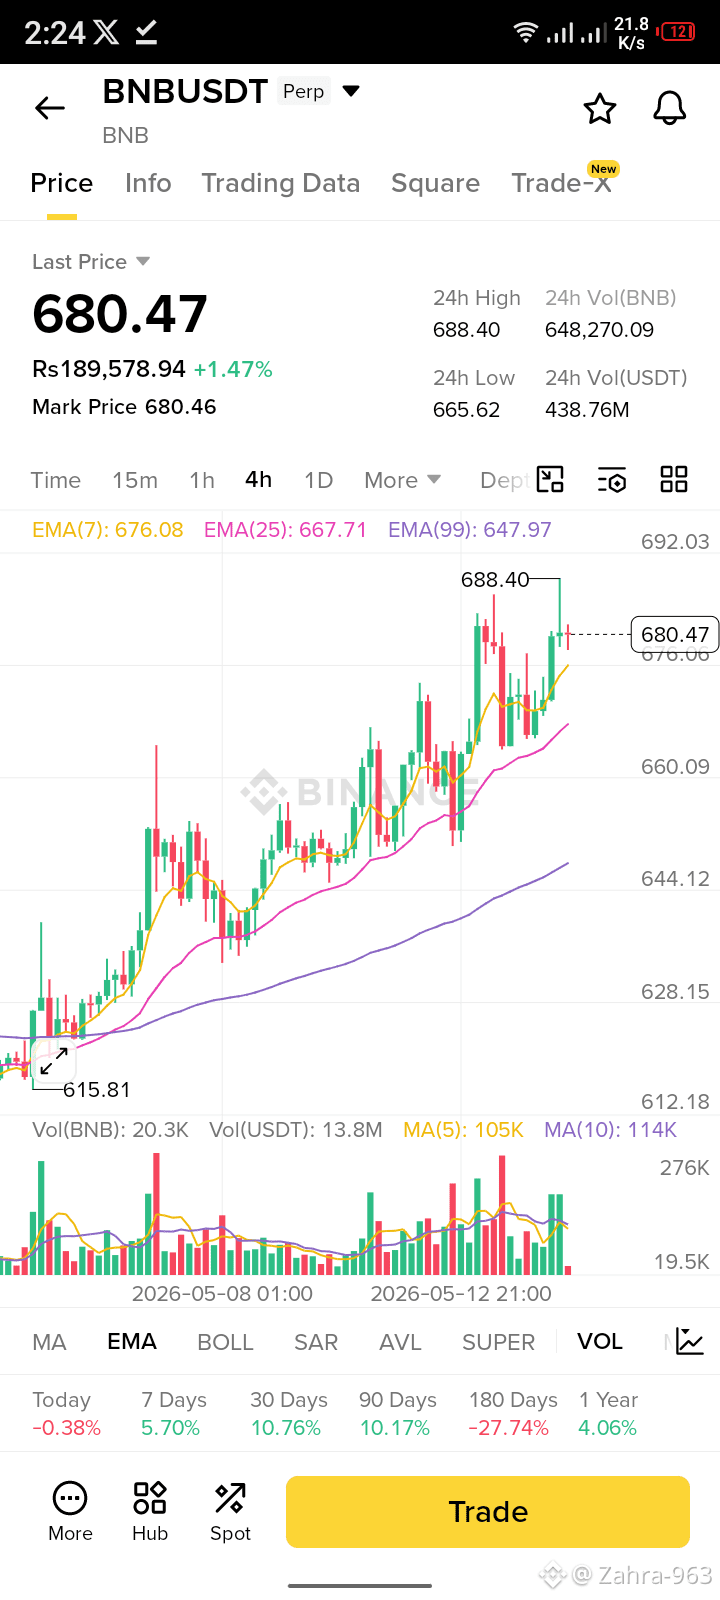Open chart settings icon

612,480
